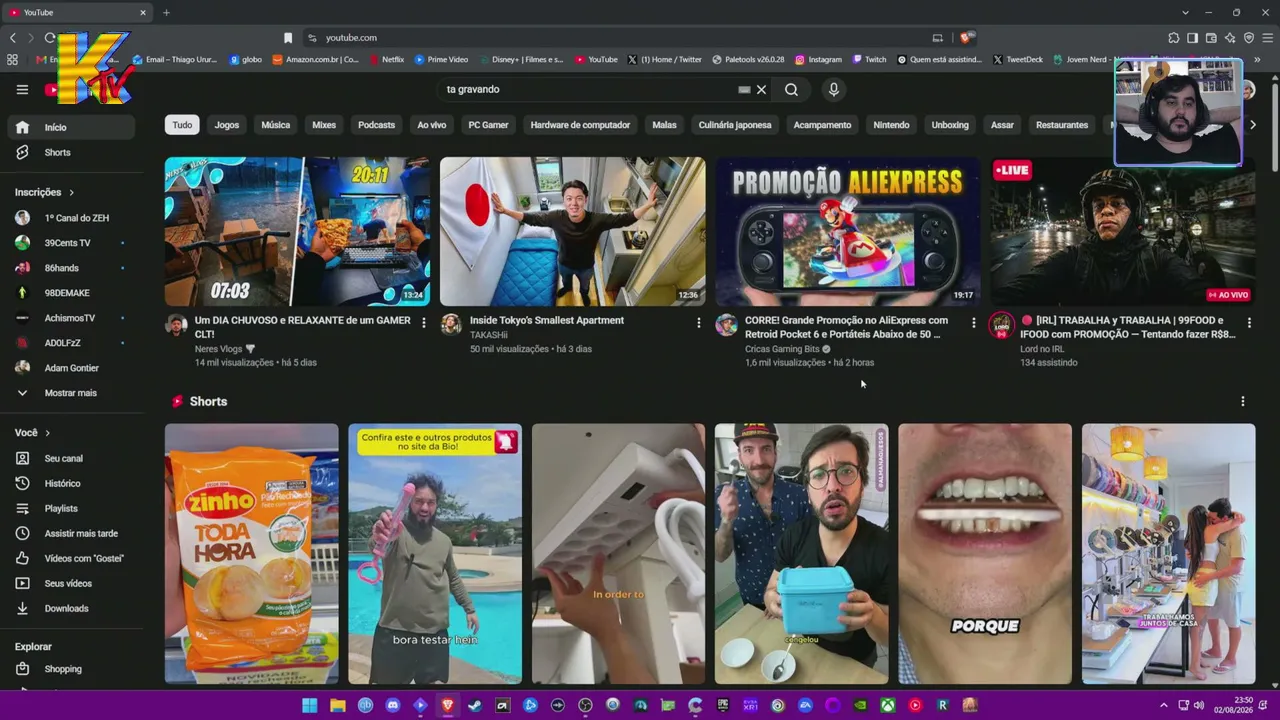Click the magnifier search button
The width and height of the screenshot is (1280, 720).
coord(791,89)
